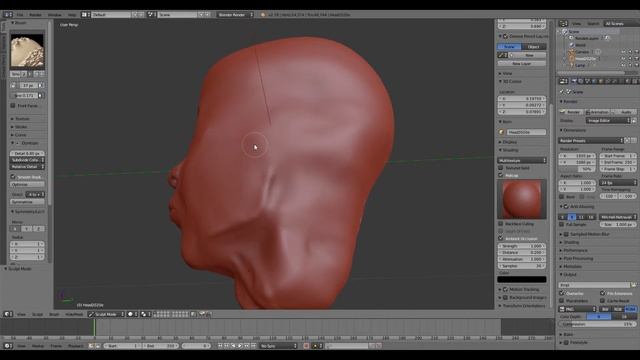Select Scene in Grease Pencil source
The image size is (640, 360).
tap(509, 47)
